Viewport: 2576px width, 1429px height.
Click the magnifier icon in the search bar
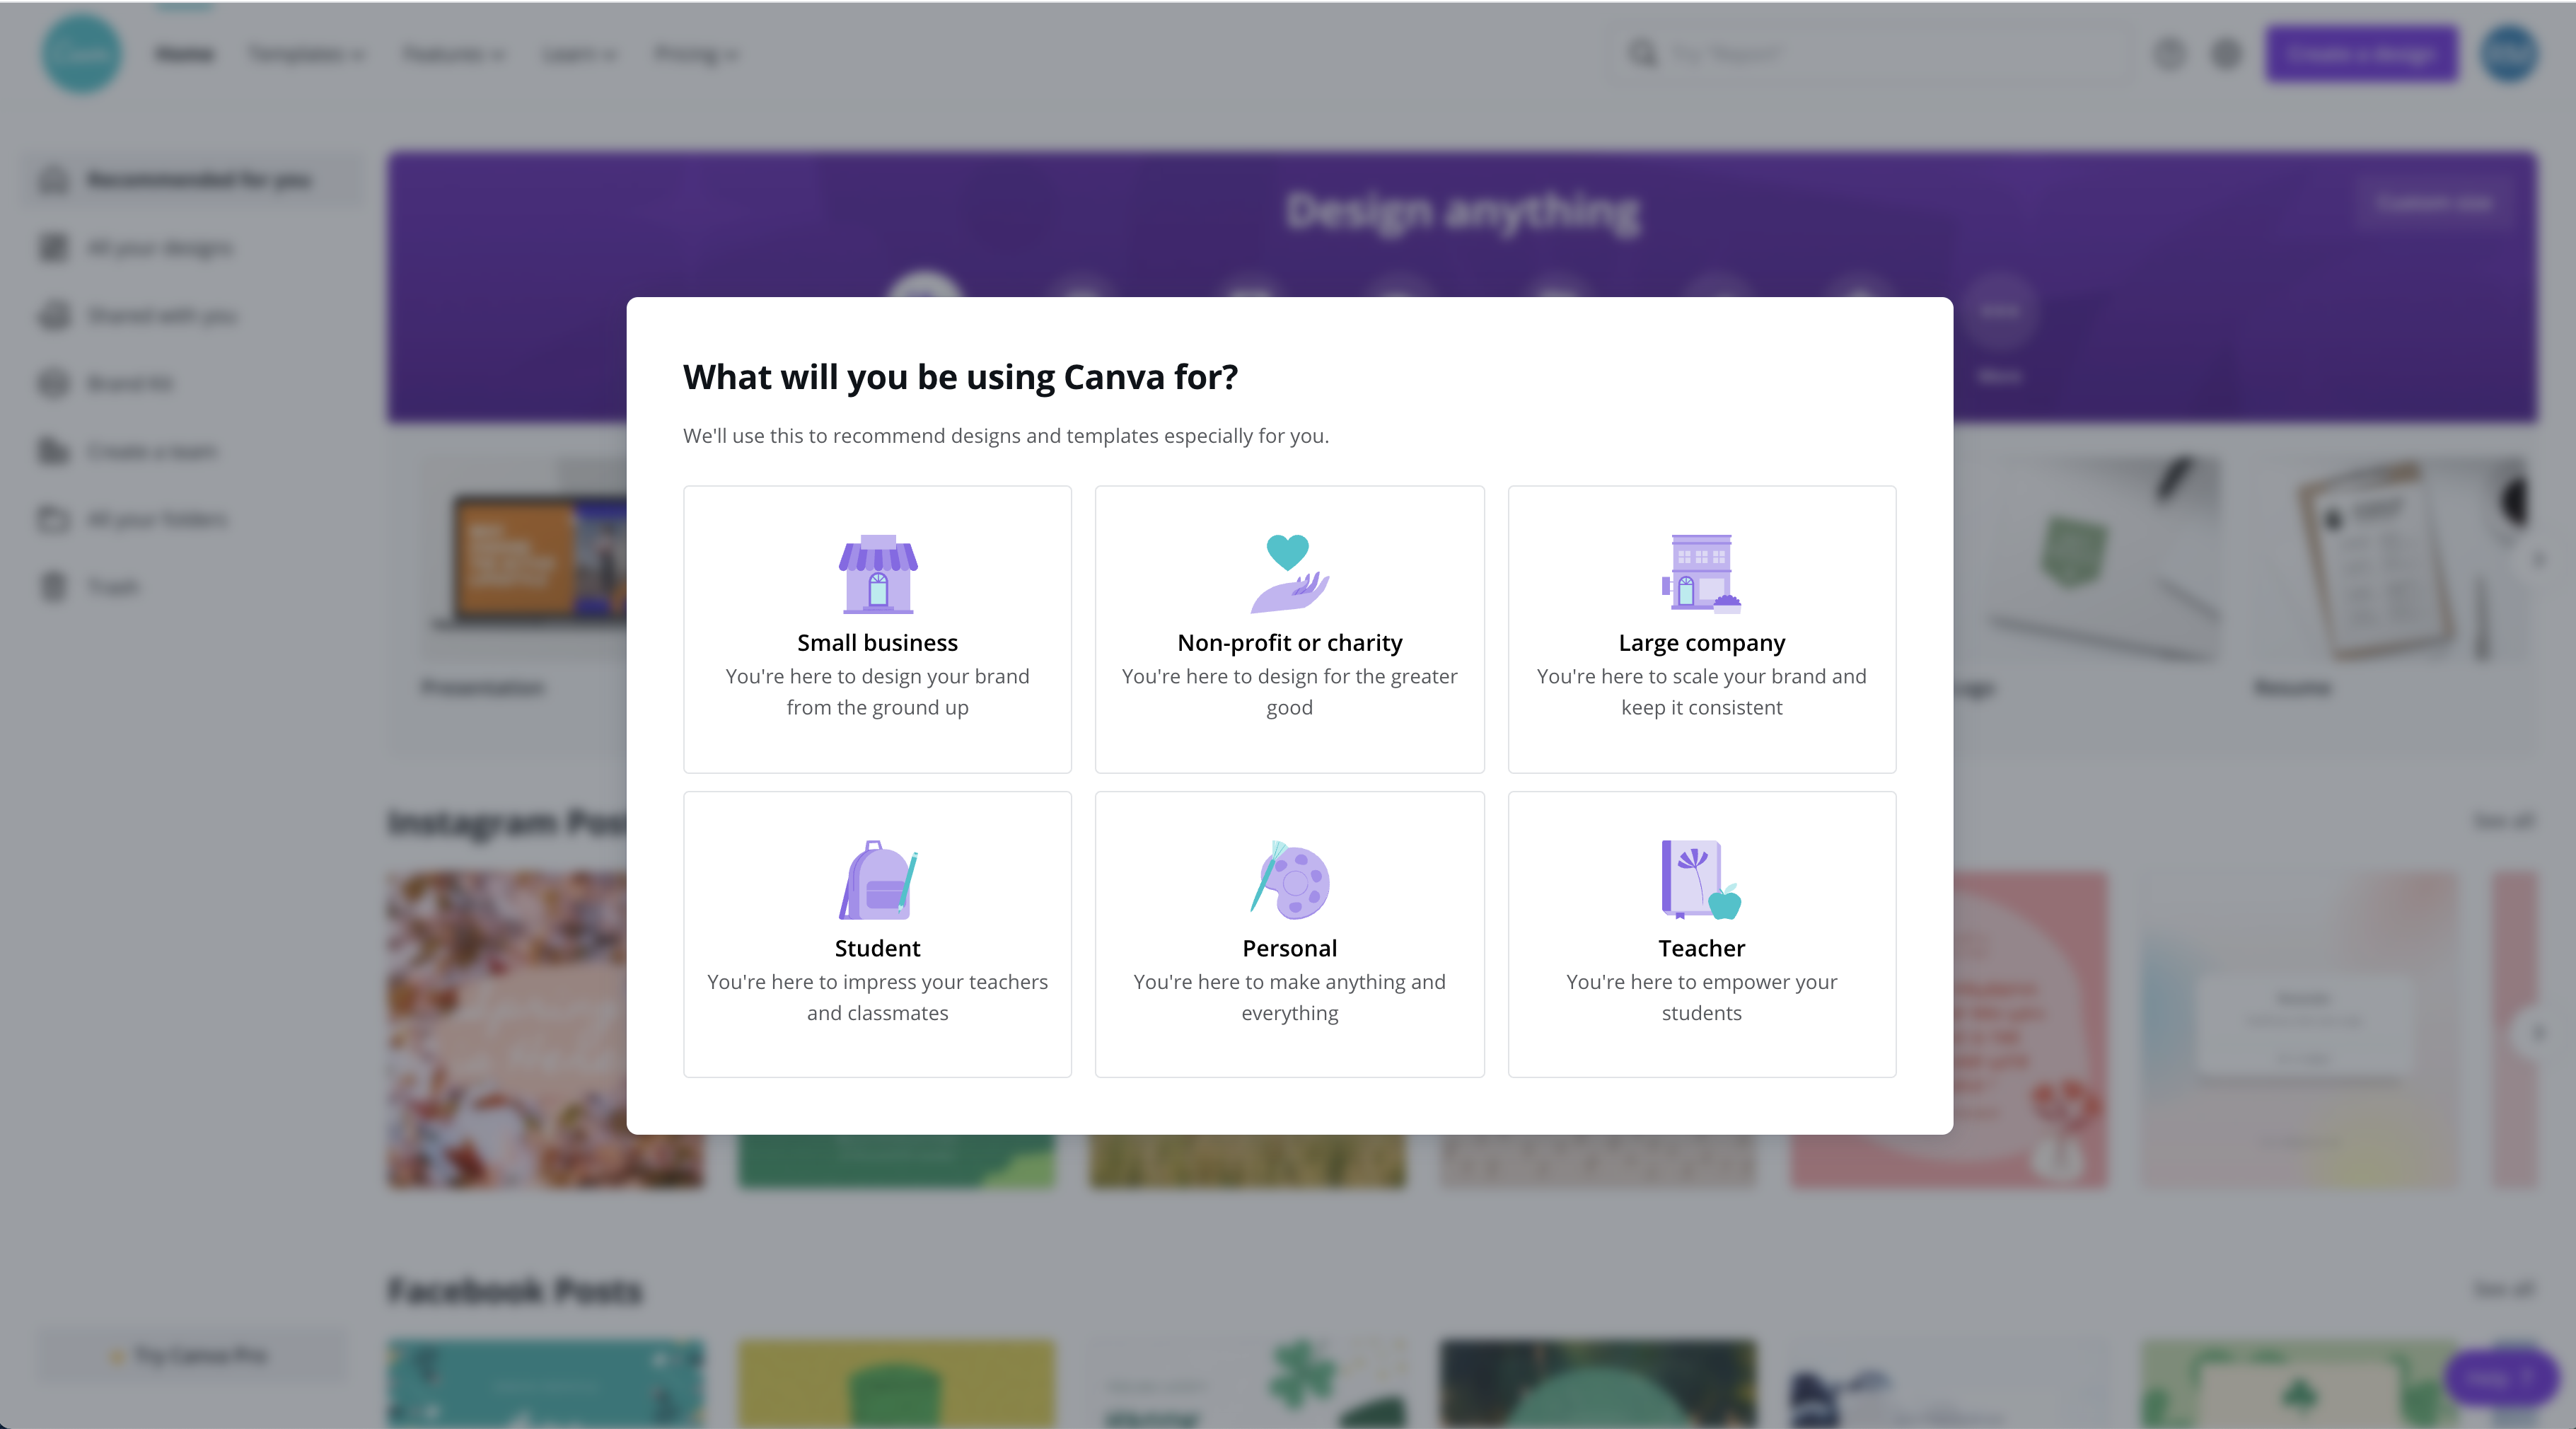1642,53
